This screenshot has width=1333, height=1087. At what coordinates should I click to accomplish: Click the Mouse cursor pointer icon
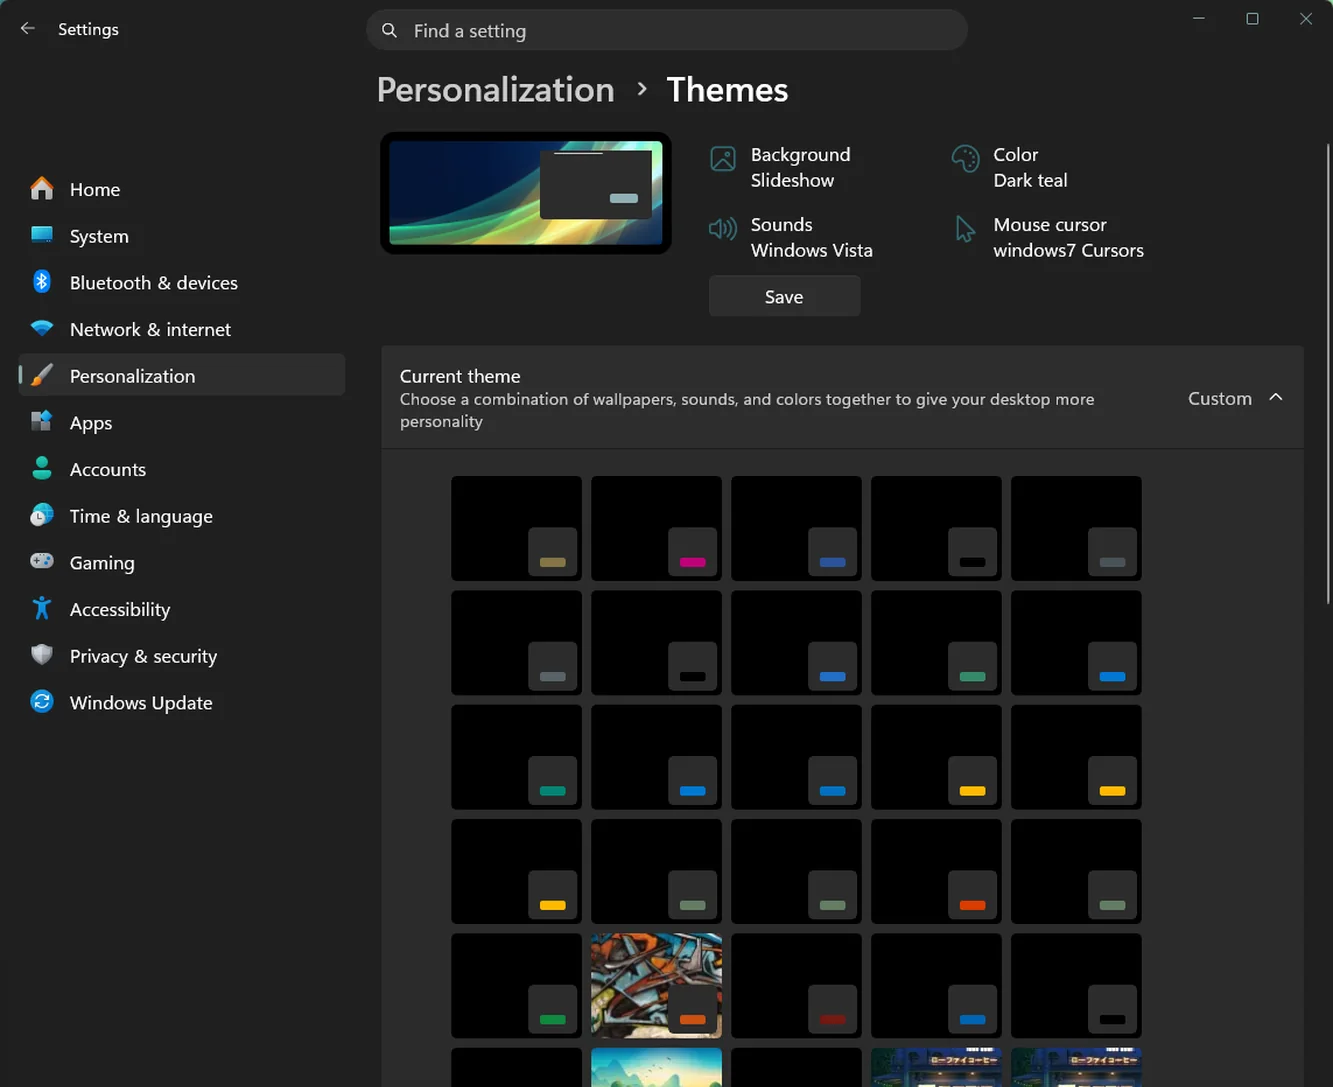(x=965, y=229)
